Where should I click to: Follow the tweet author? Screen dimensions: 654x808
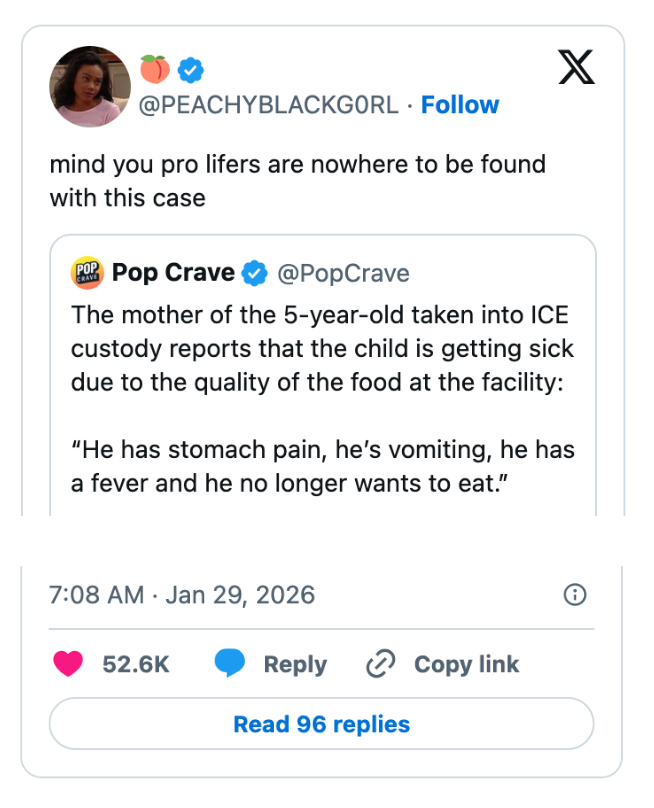(460, 105)
